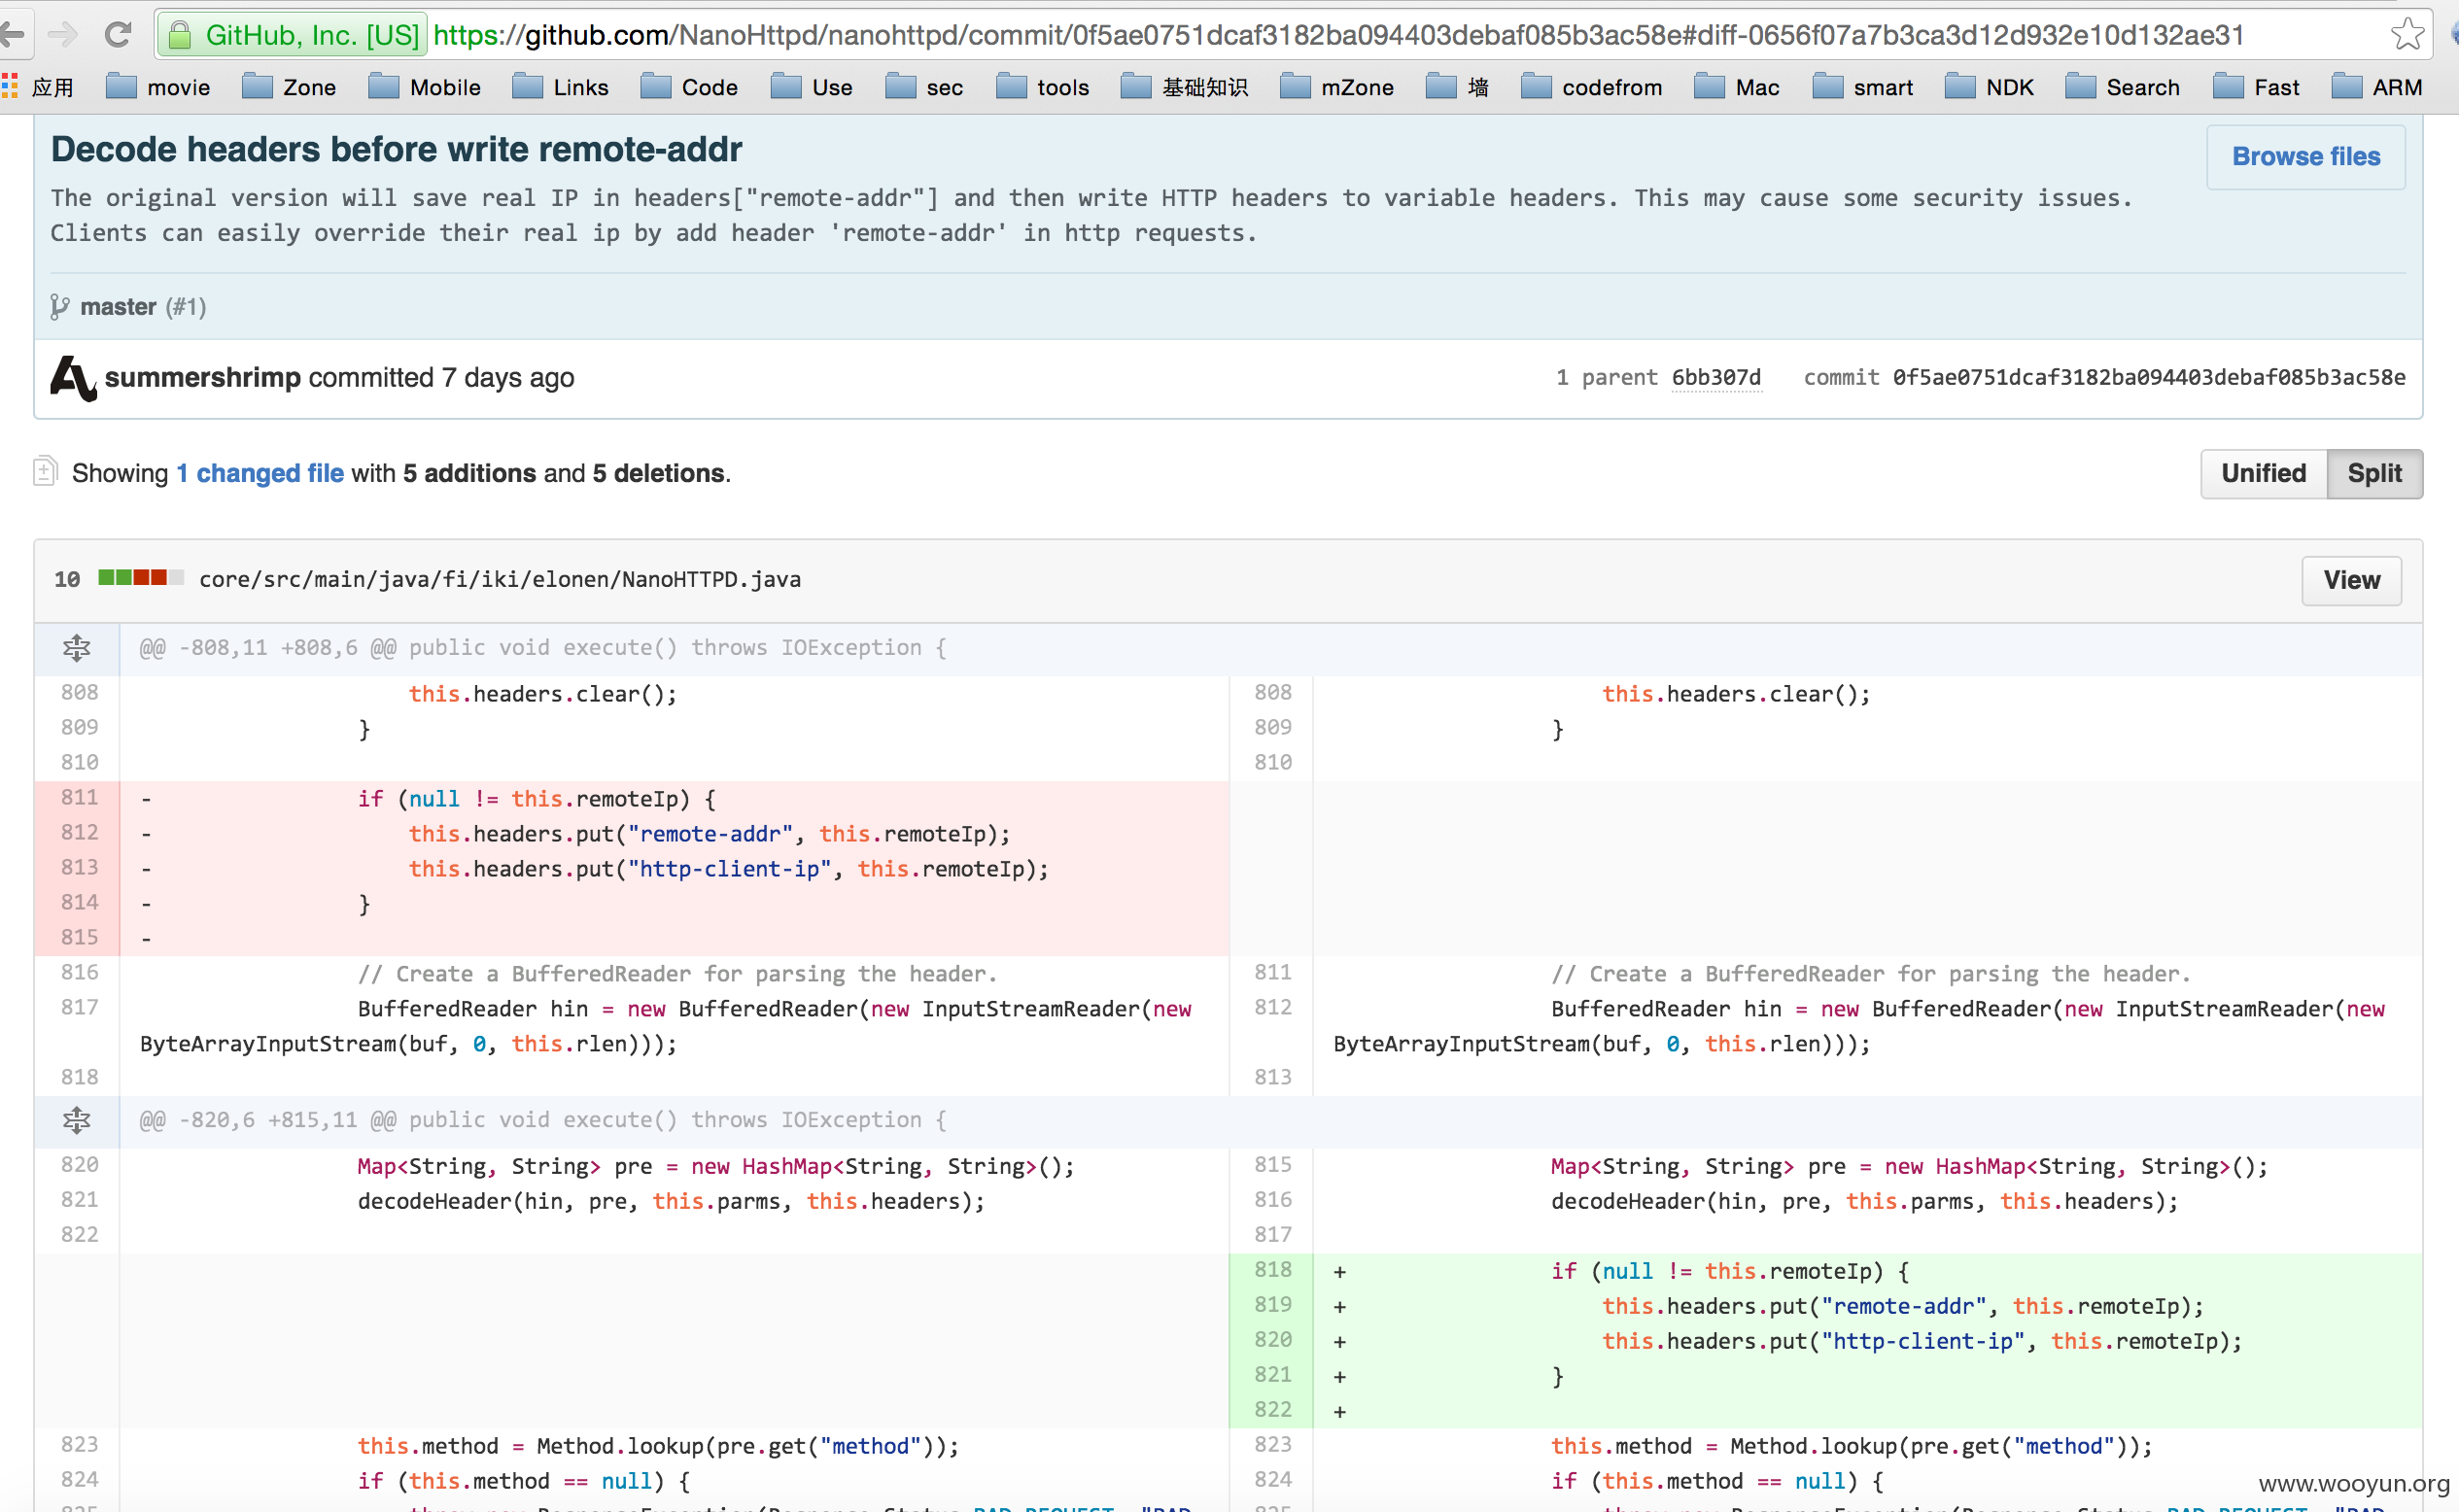2459x1512 pixels.
Task: Click the green padlock security icon
Action: tap(179, 36)
